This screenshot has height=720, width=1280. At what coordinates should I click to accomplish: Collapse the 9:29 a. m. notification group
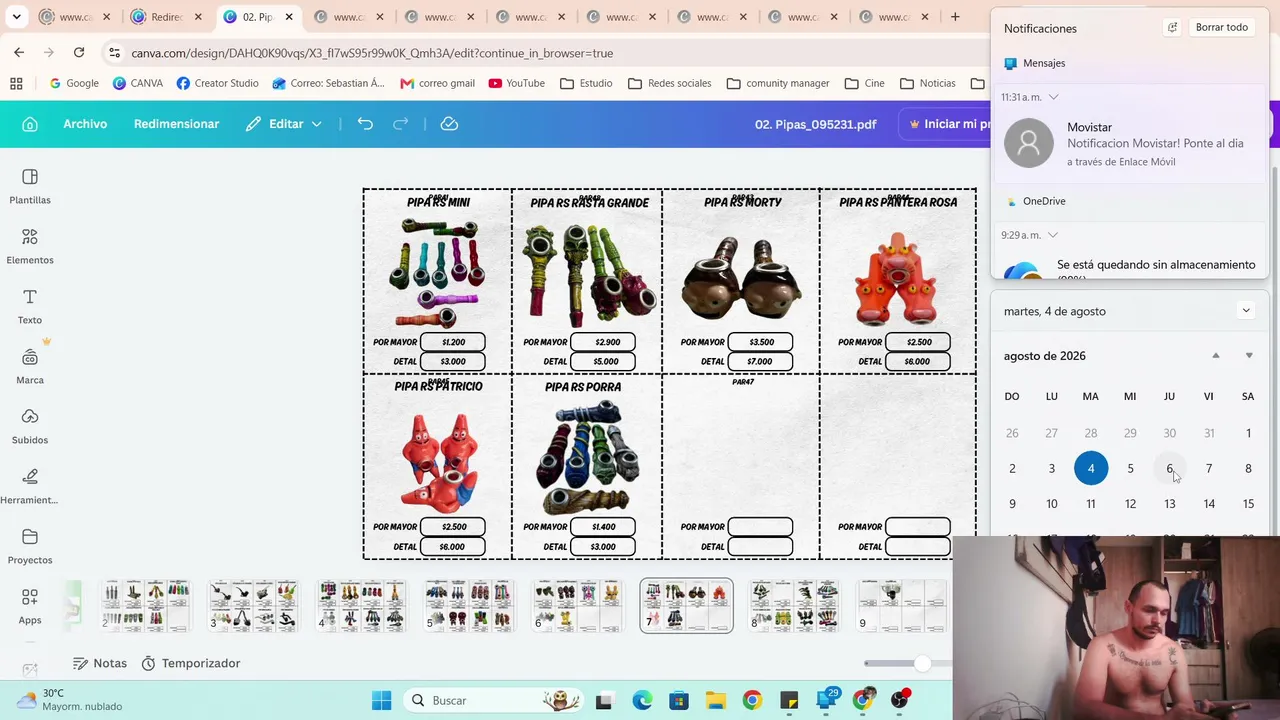(1053, 235)
